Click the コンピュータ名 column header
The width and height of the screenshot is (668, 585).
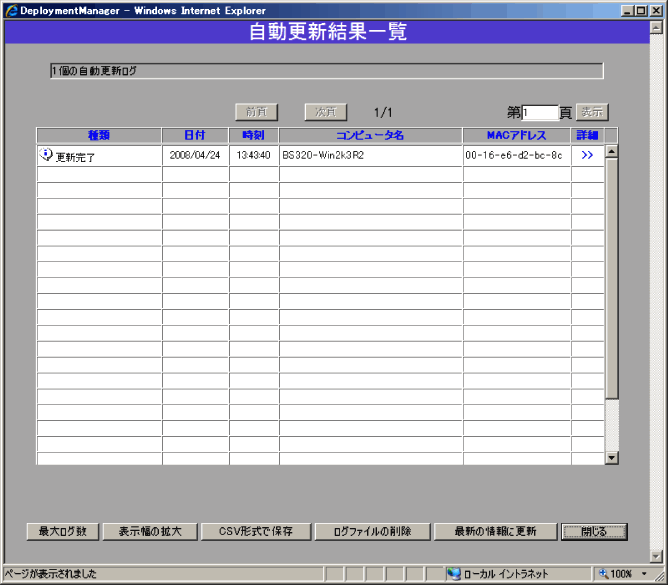point(370,135)
